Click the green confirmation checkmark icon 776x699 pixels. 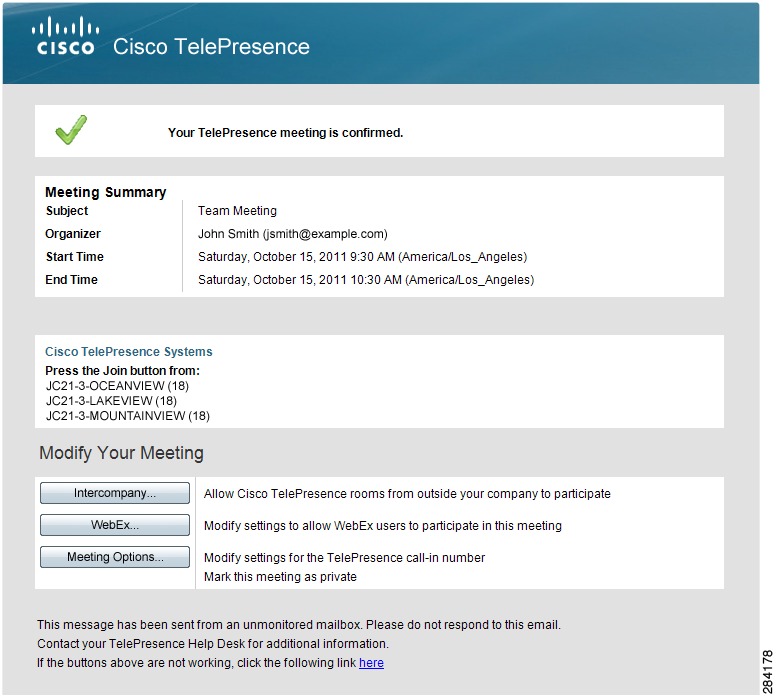click(x=71, y=130)
